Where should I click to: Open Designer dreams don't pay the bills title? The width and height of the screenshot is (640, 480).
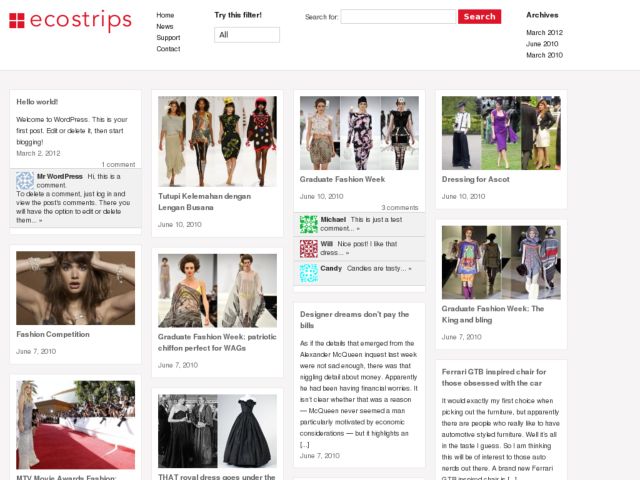point(354,320)
